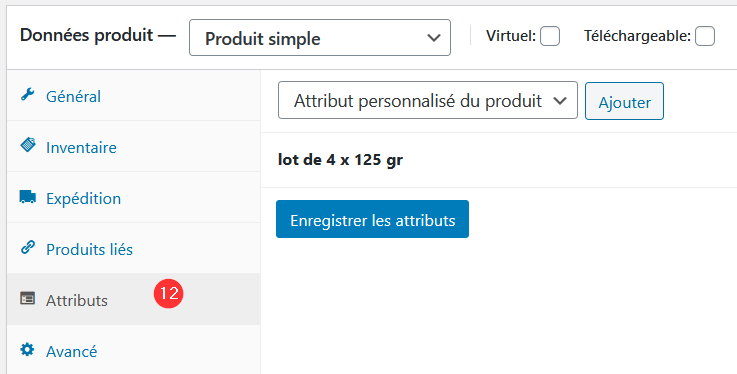Screen dimensions: 737x374
Task: Enable the Virtuel checkbox
Action: pyautogui.click(x=549, y=36)
